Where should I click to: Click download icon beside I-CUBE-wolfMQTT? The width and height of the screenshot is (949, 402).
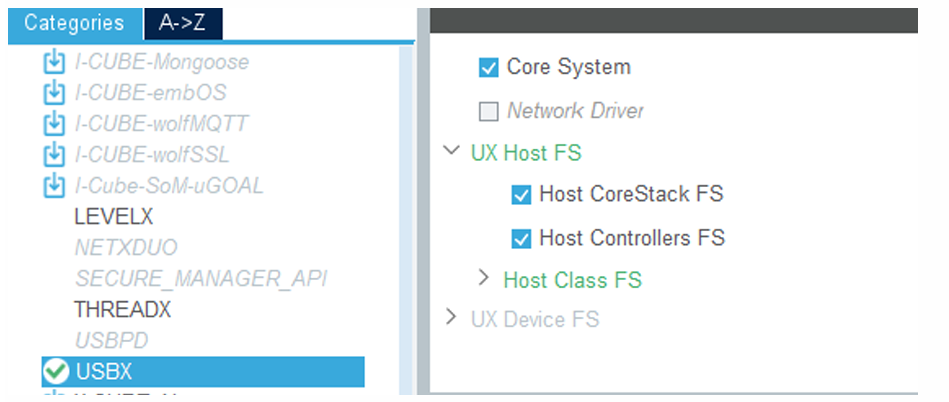pyautogui.click(x=54, y=124)
